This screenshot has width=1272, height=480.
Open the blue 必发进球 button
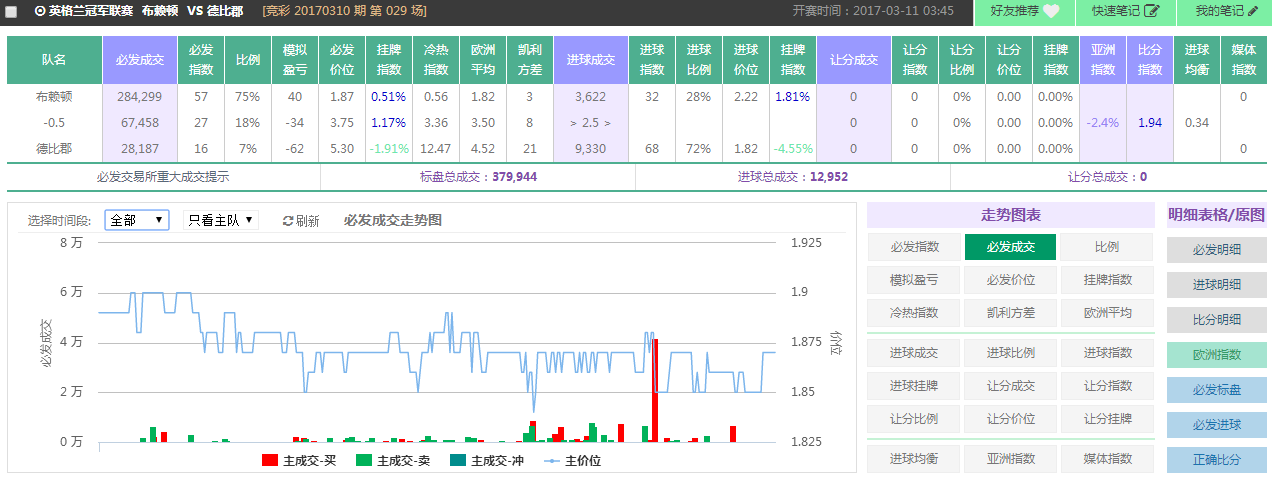(x=1217, y=425)
